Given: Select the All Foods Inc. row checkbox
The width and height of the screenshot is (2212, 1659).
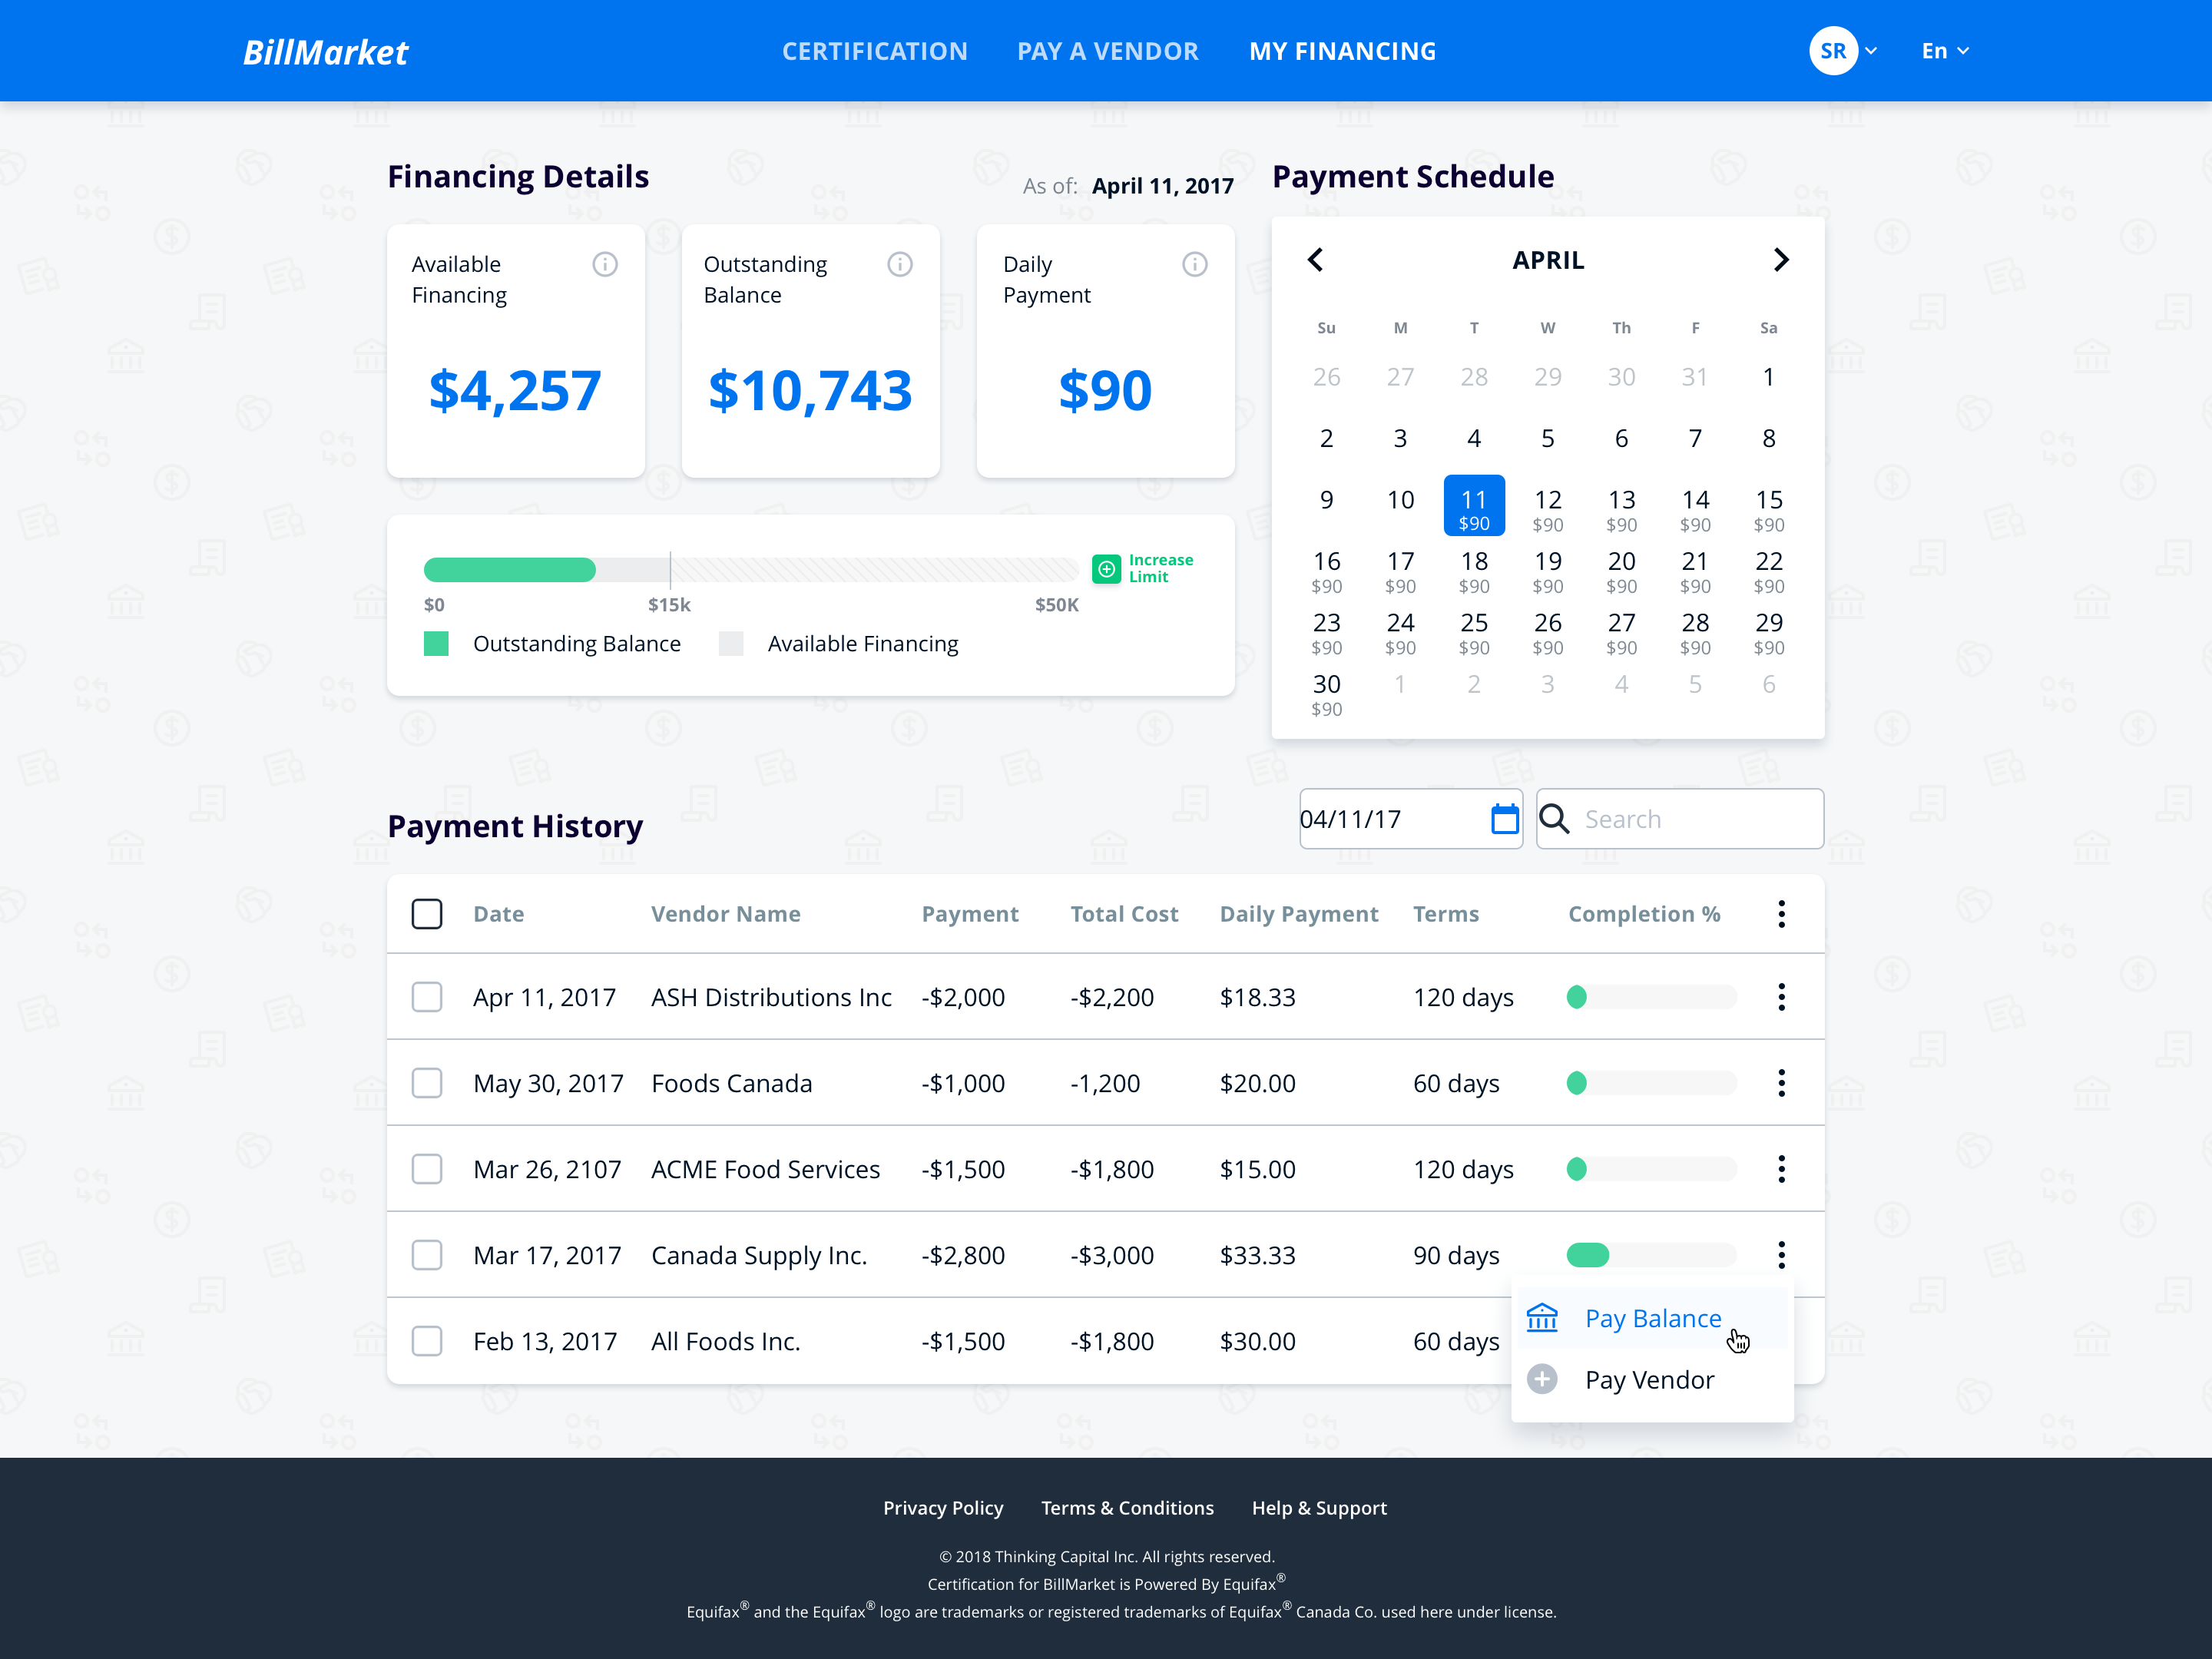Looking at the screenshot, I should pos(427,1341).
